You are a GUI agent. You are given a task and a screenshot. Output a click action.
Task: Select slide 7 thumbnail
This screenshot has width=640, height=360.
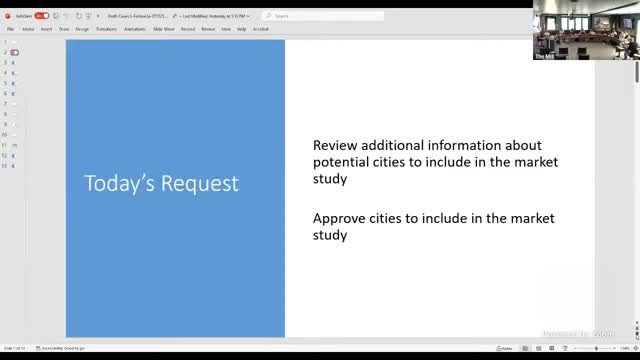14,104
